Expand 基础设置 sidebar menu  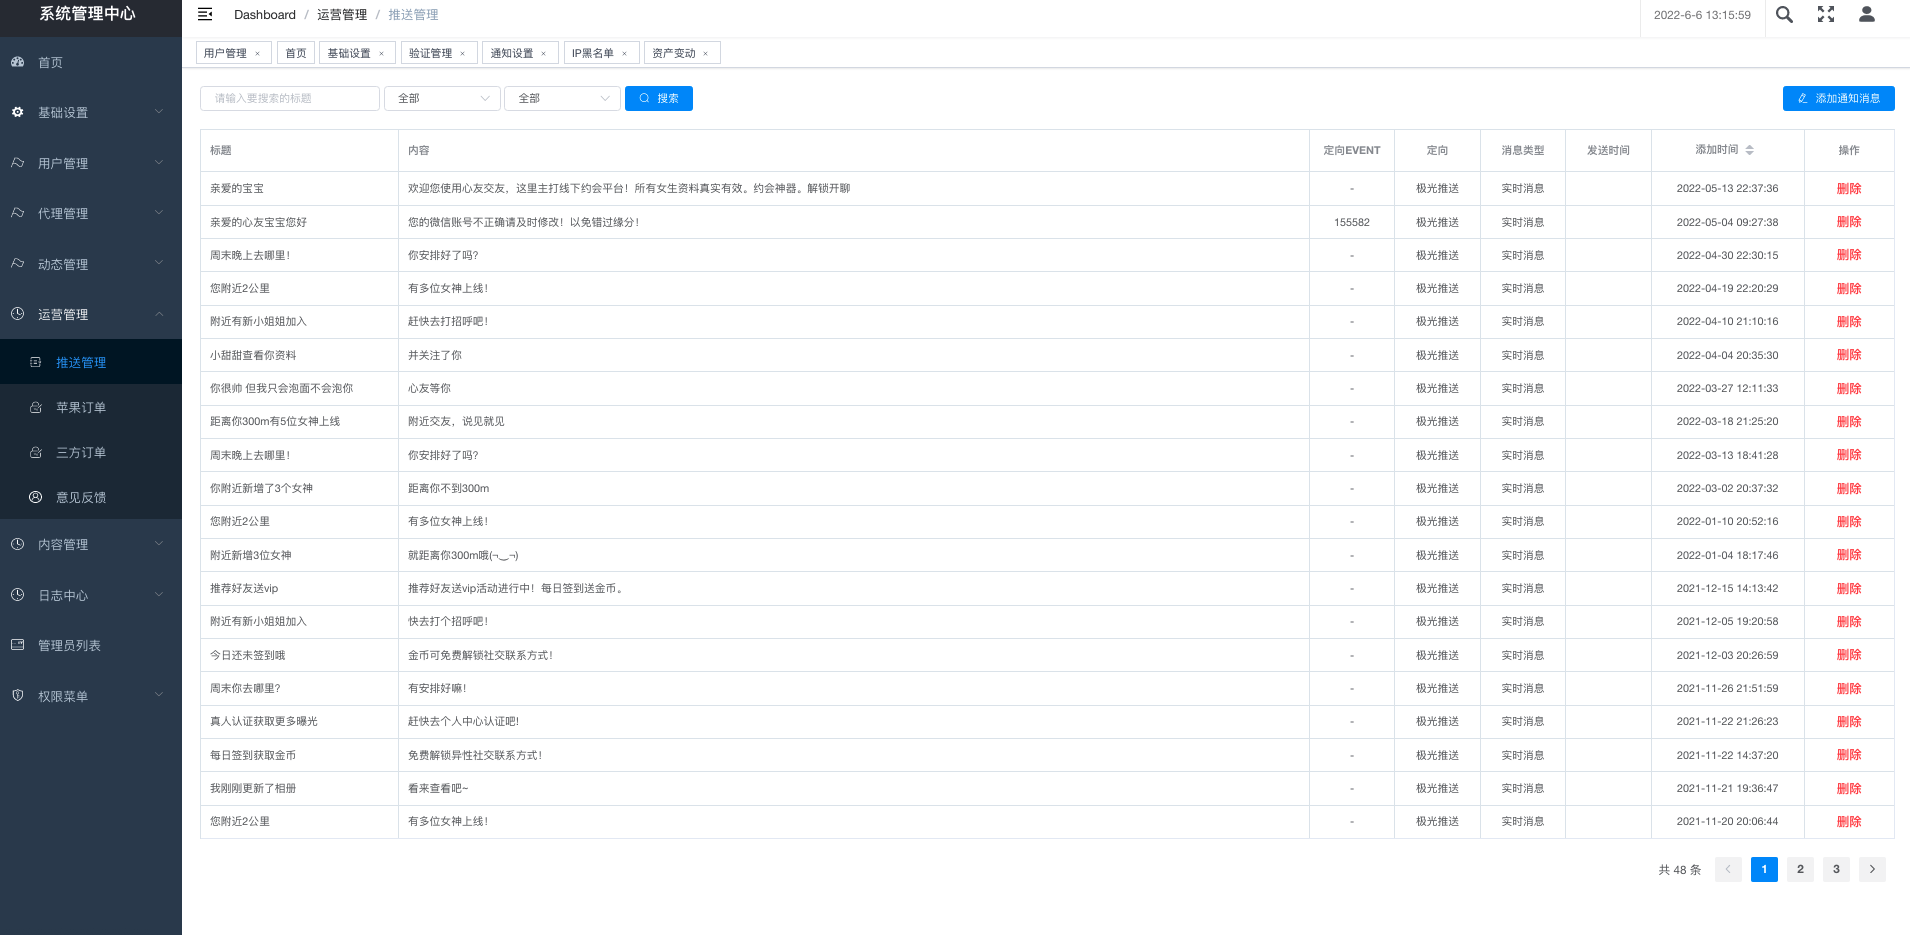pos(159,112)
